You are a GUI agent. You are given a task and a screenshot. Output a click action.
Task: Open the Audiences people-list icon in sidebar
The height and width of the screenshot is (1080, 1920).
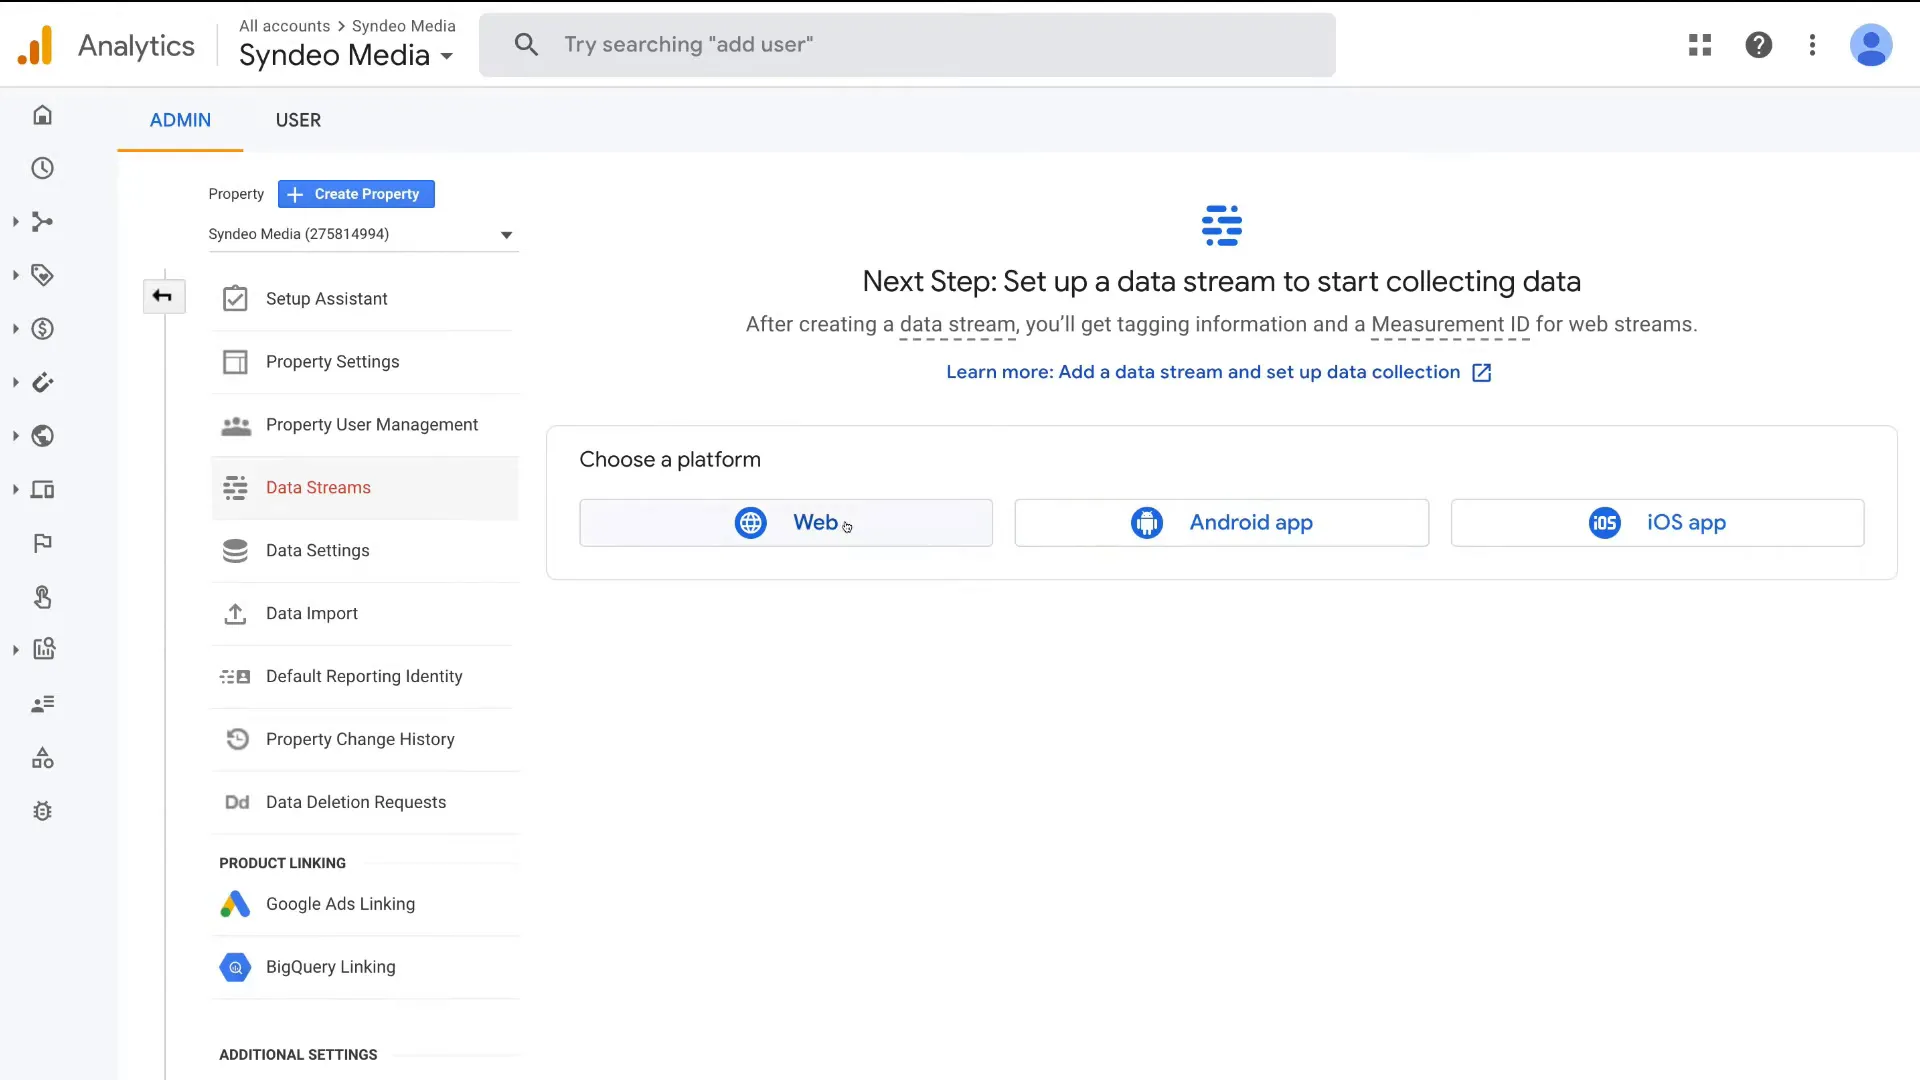(x=42, y=704)
